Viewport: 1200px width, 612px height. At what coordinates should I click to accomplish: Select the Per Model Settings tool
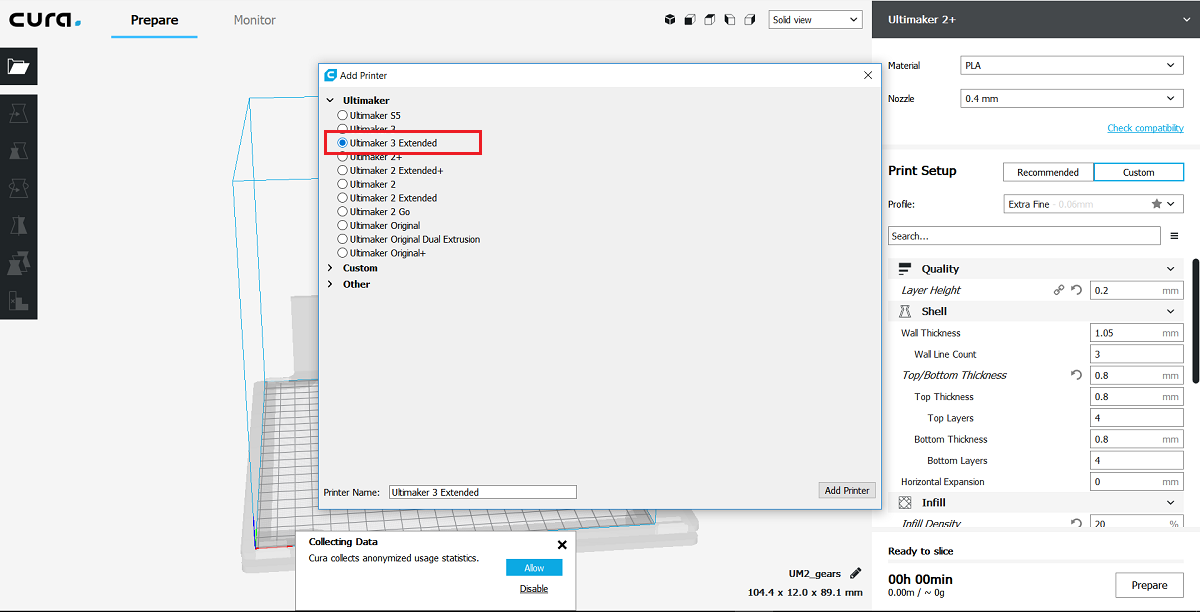(x=18, y=262)
